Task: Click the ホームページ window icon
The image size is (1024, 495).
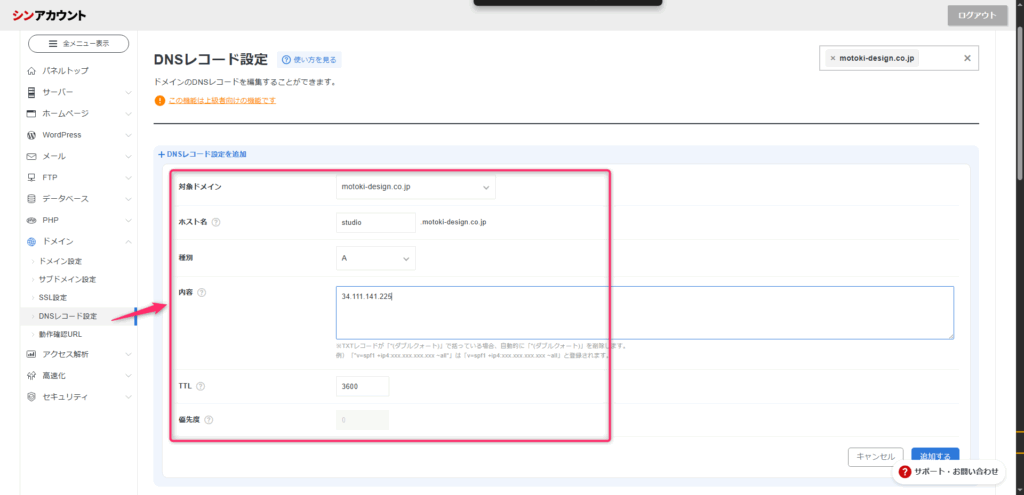Action: click(31, 114)
